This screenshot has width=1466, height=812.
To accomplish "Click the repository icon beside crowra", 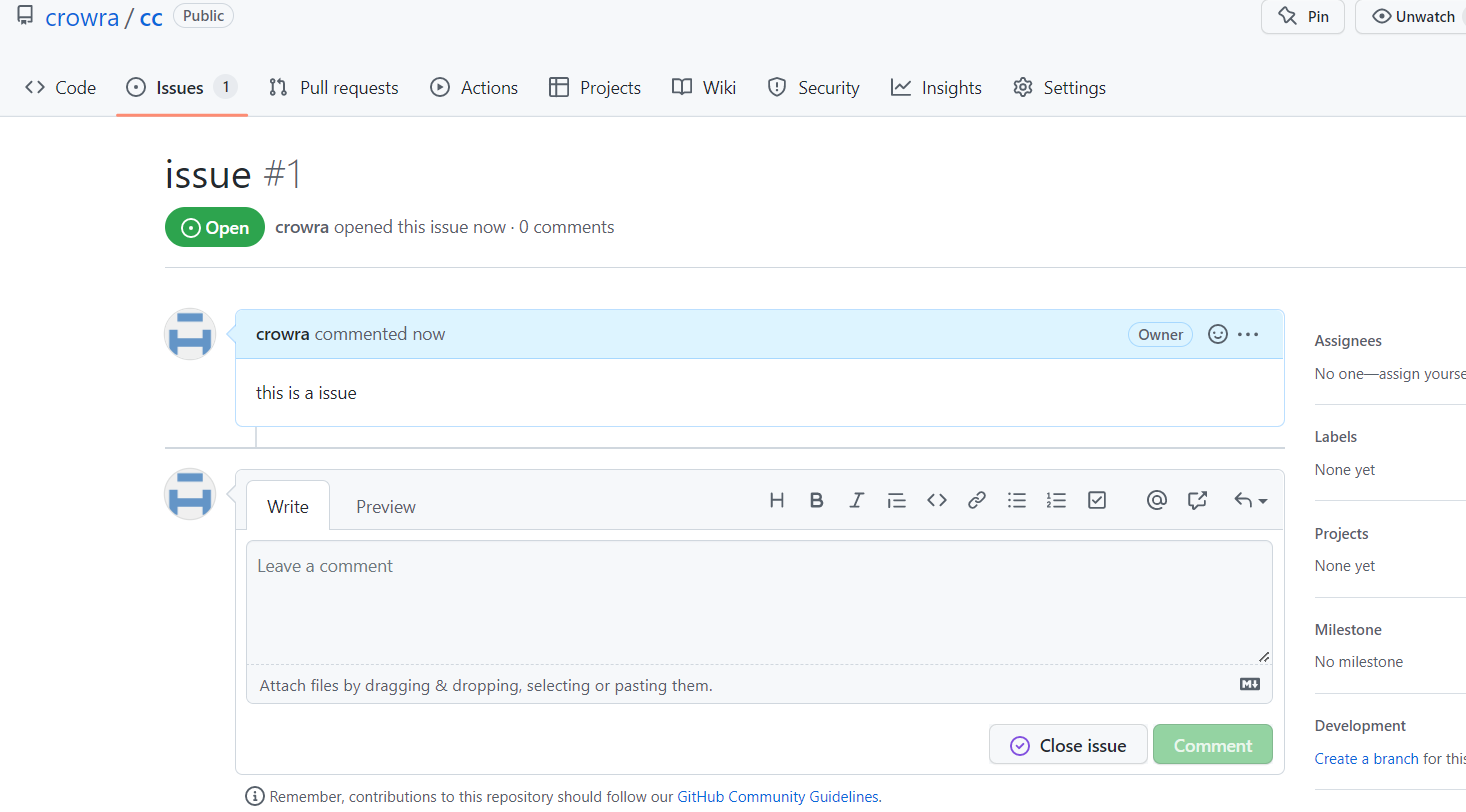I will 25,16.
